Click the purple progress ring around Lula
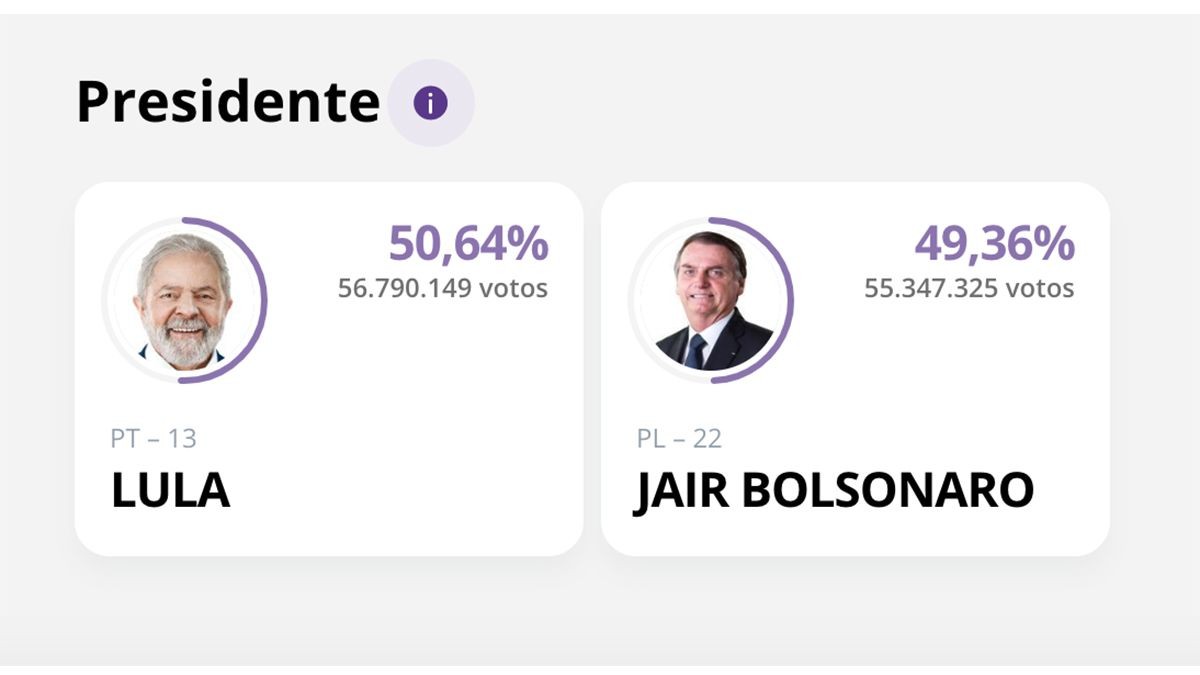1200x675 pixels. coord(265,300)
